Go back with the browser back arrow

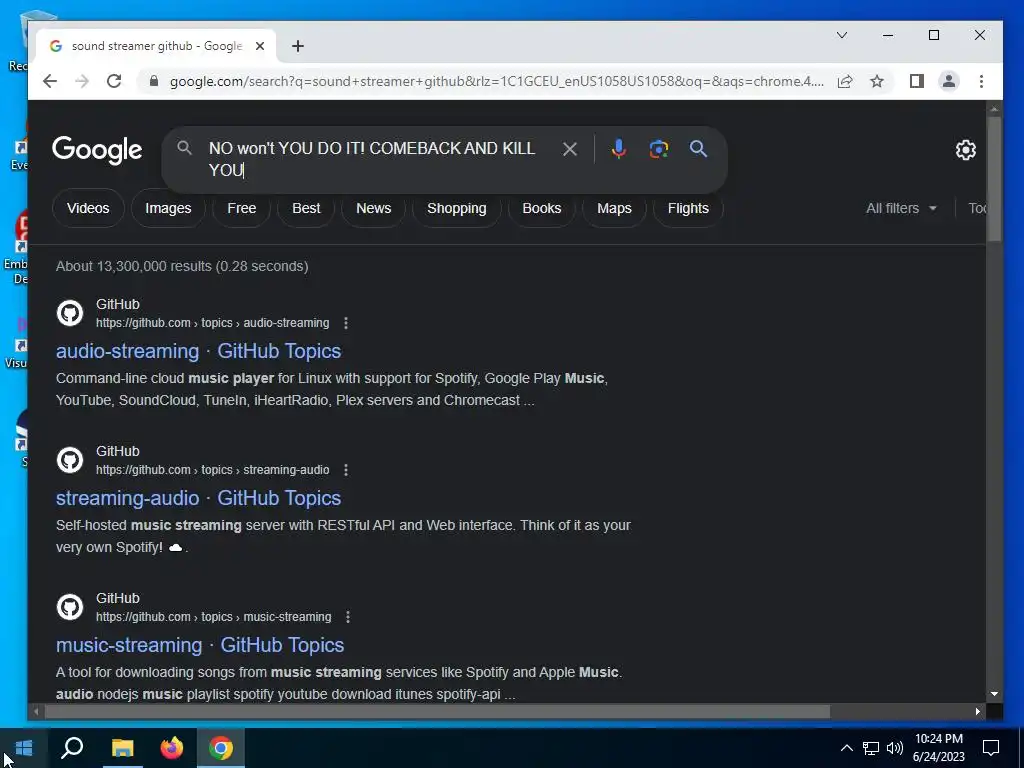(x=50, y=81)
